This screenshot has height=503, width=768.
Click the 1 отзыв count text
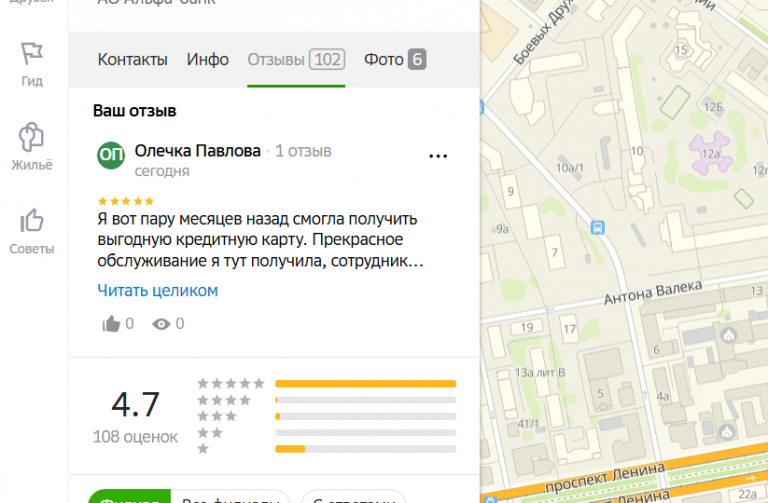click(303, 151)
